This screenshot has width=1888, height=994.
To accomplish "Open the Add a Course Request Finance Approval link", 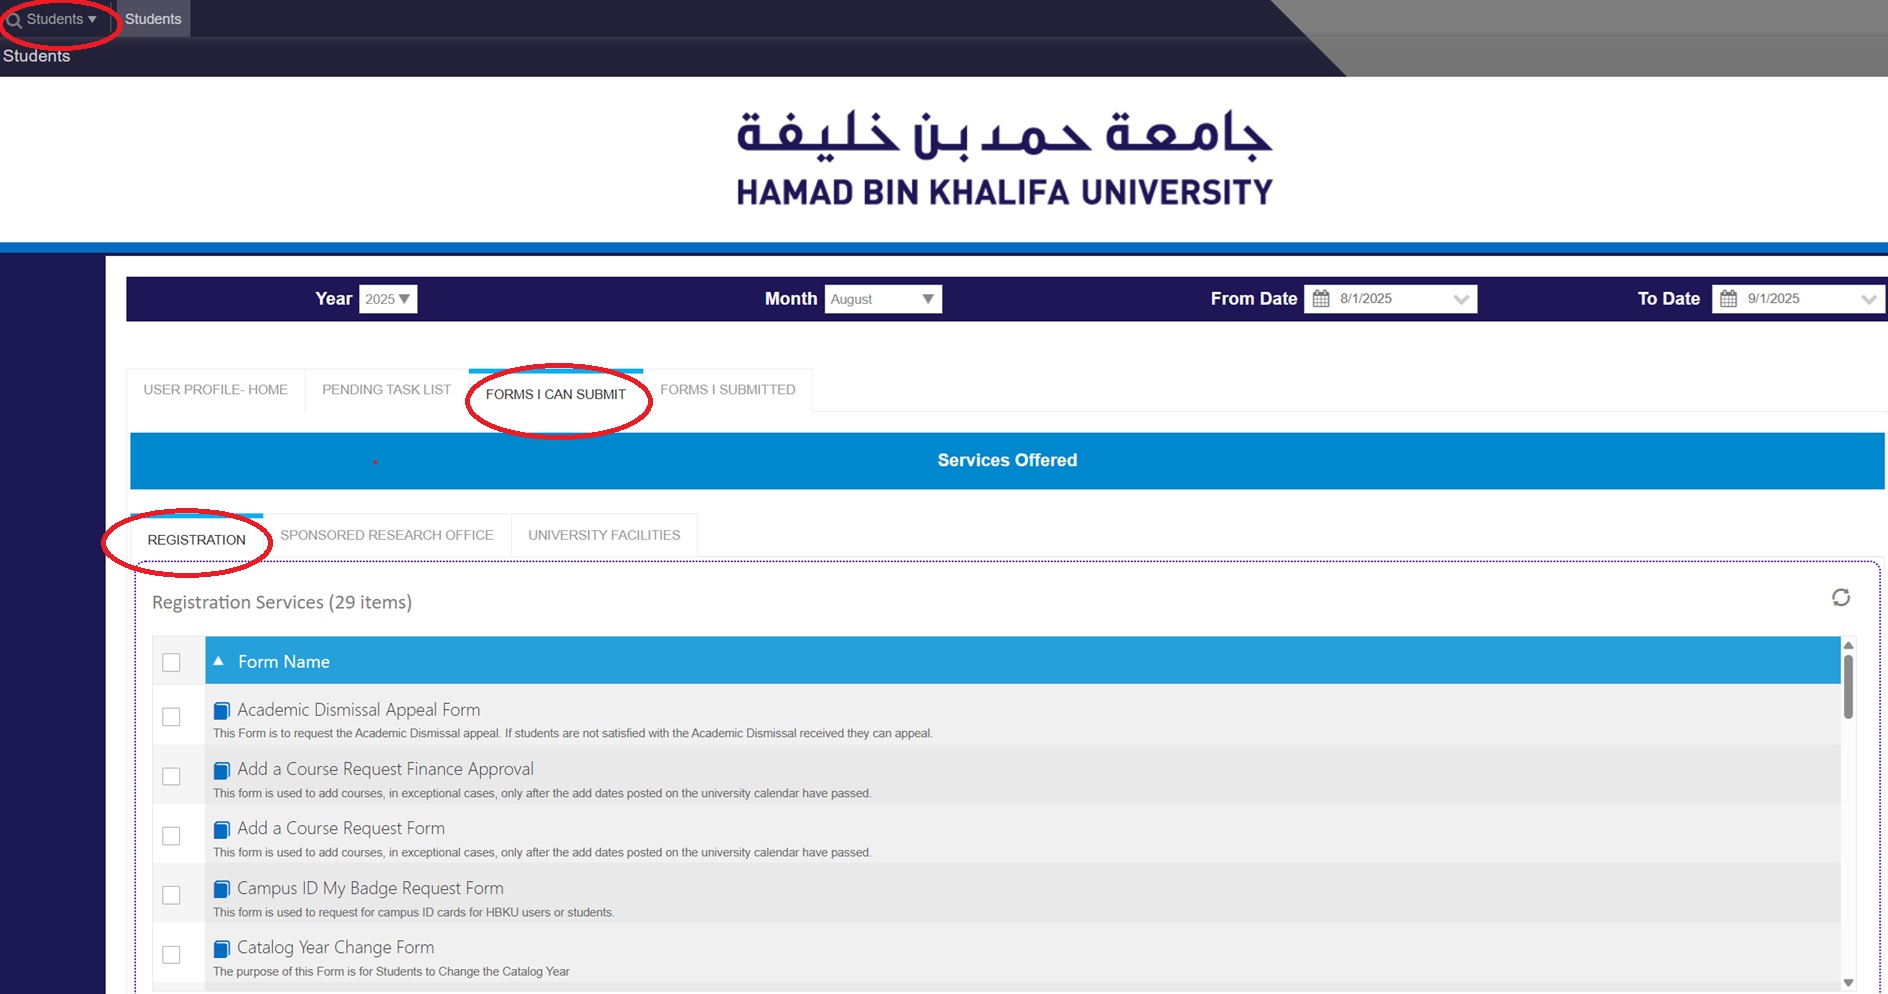I will 385,769.
